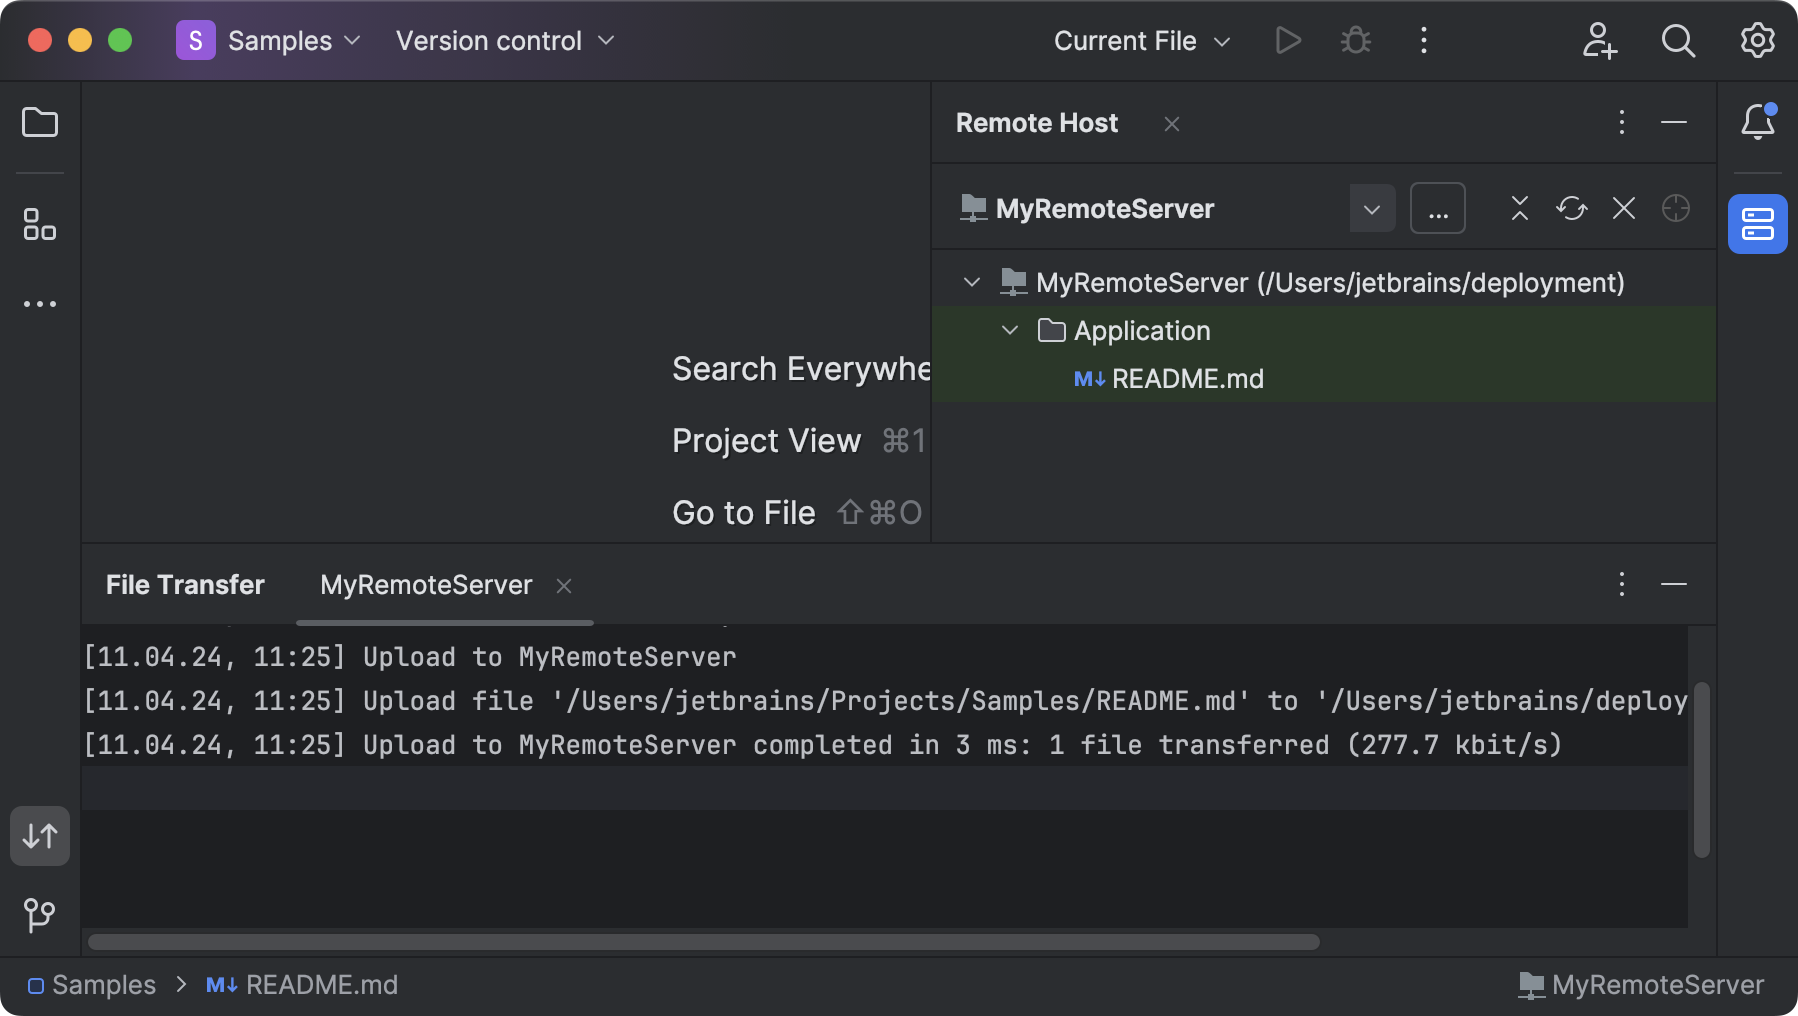Start a Code With Me session

tap(1599, 41)
